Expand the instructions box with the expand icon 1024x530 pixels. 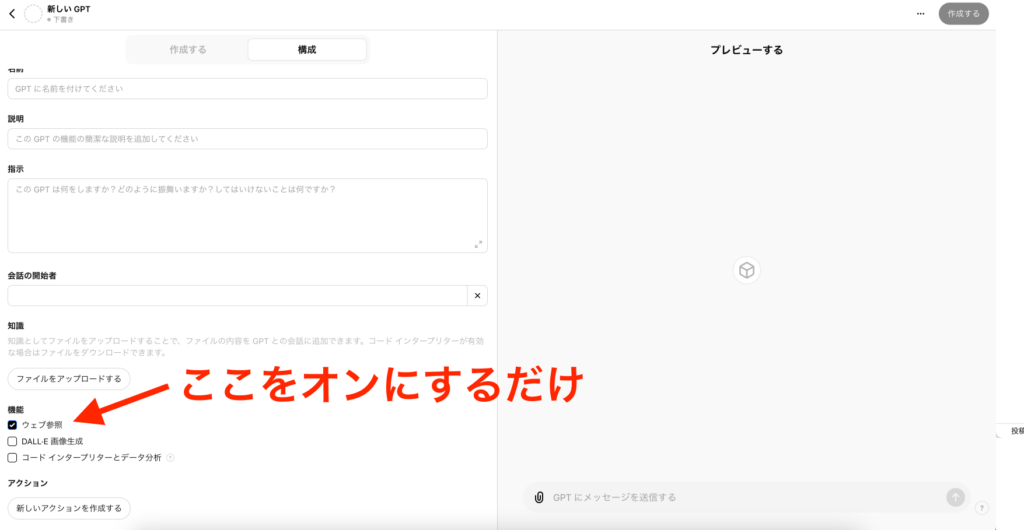pyautogui.click(x=478, y=244)
